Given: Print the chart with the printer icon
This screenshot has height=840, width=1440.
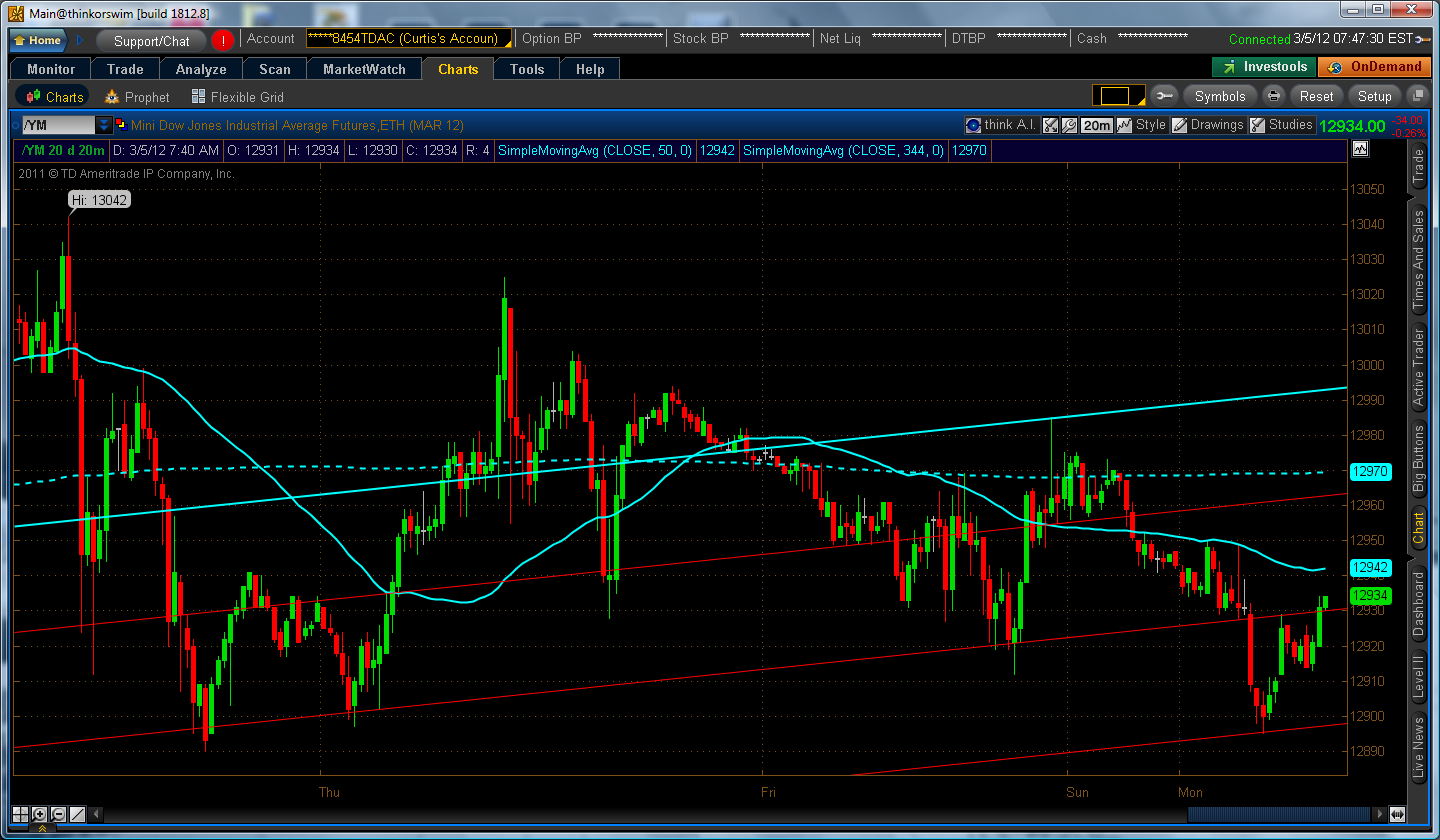Looking at the screenshot, I should coord(1274,96).
